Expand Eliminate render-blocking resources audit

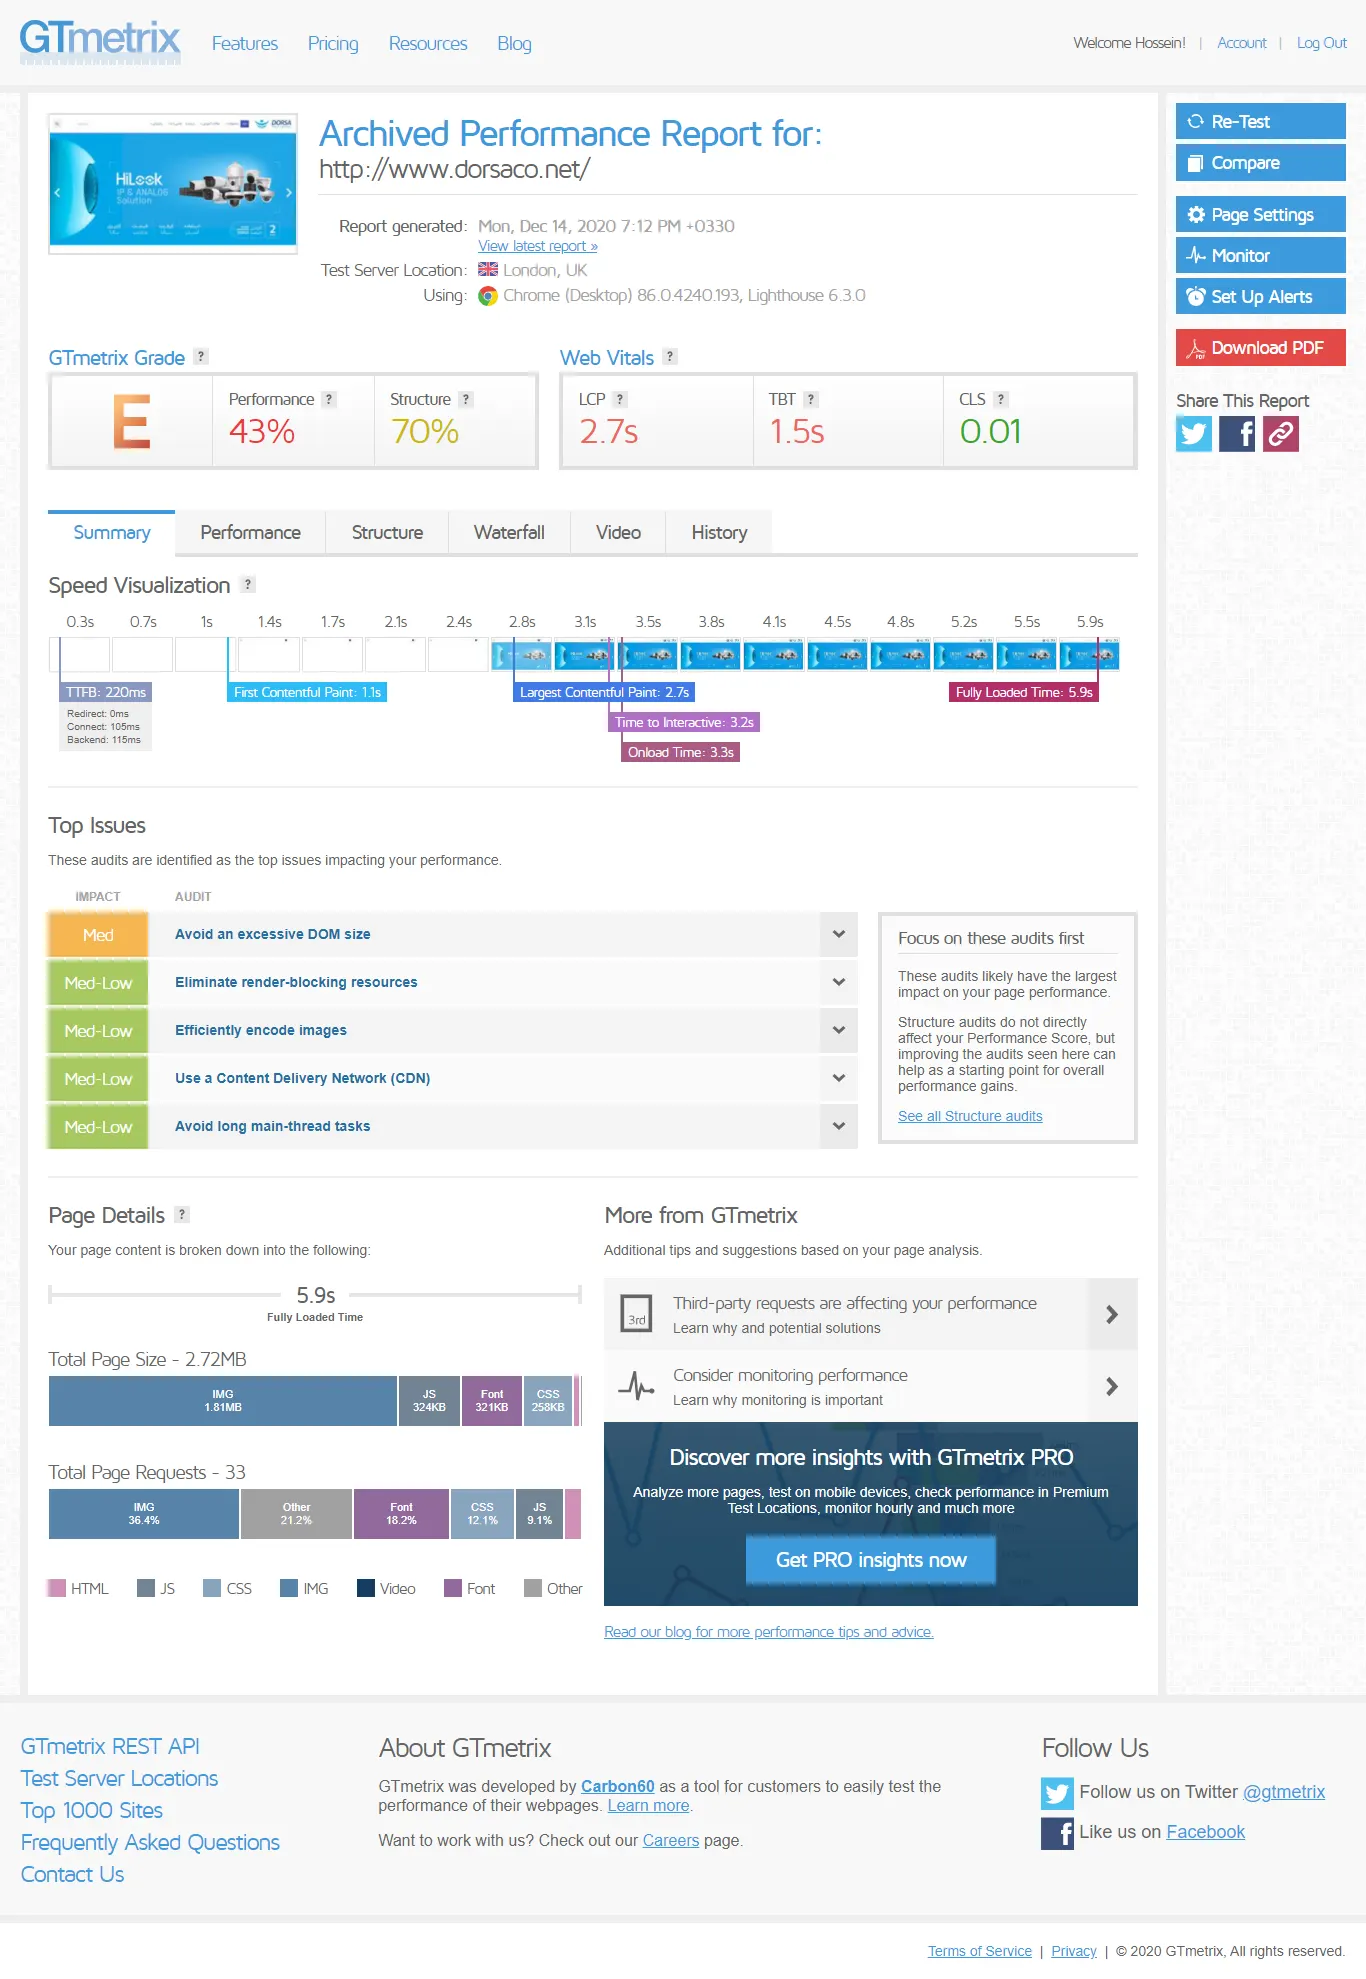click(839, 982)
